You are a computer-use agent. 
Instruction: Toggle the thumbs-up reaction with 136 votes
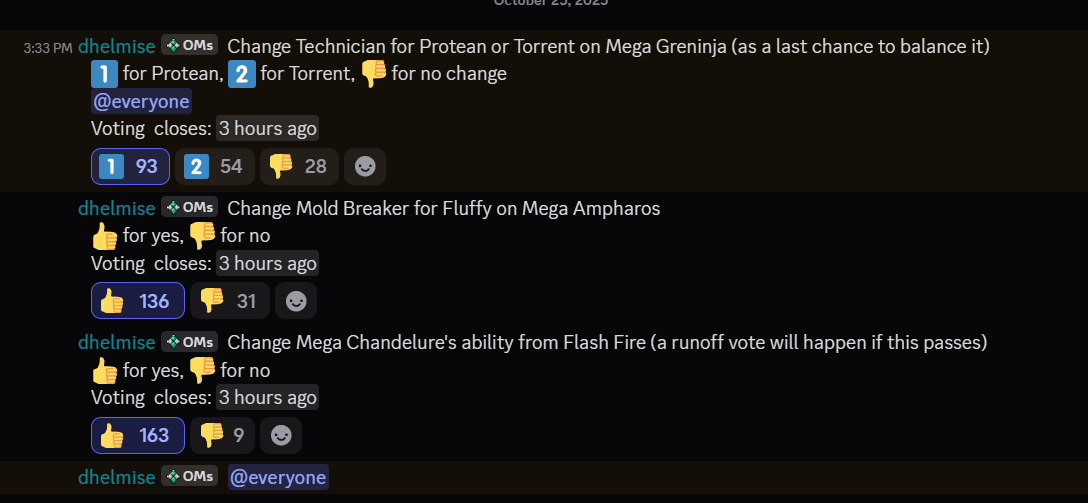[x=137, y=301]
